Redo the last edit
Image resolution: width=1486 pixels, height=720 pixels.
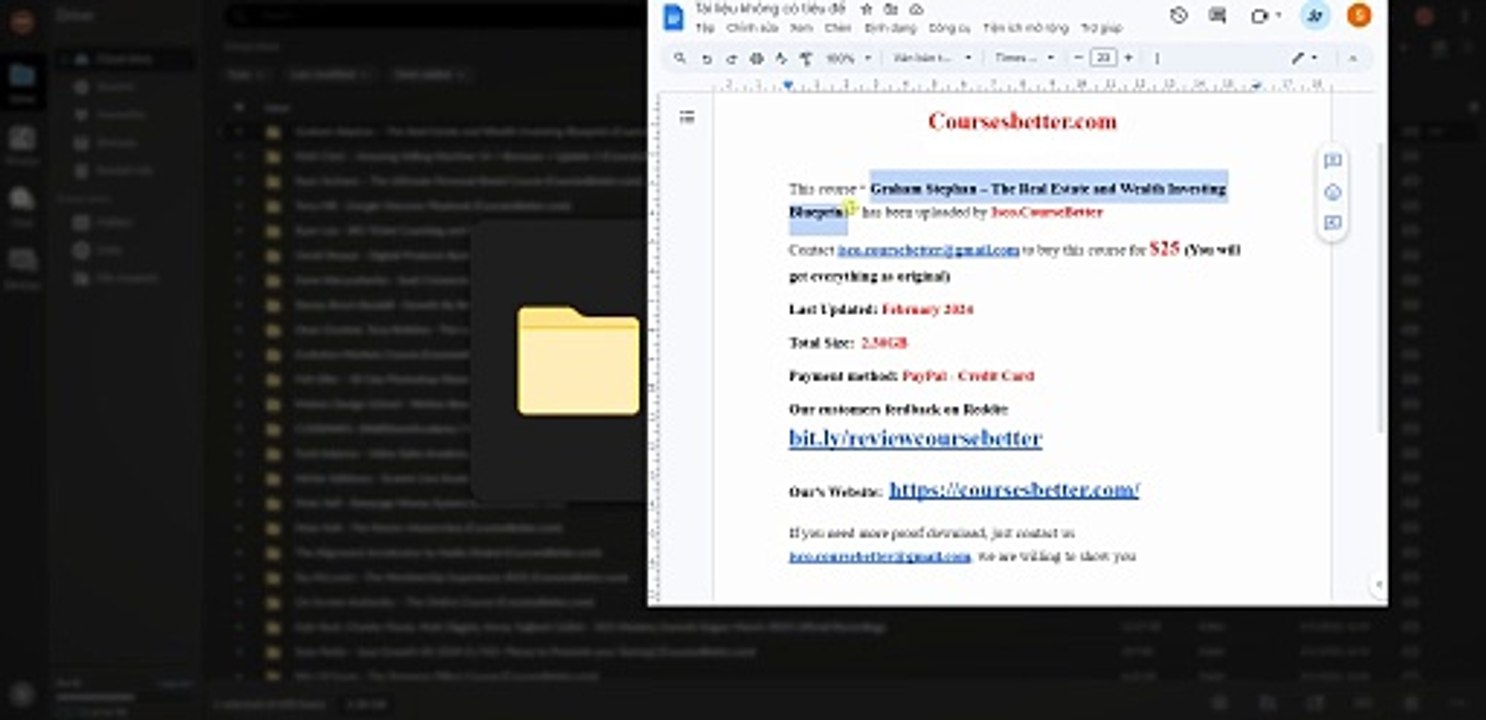tap(732, 58)
